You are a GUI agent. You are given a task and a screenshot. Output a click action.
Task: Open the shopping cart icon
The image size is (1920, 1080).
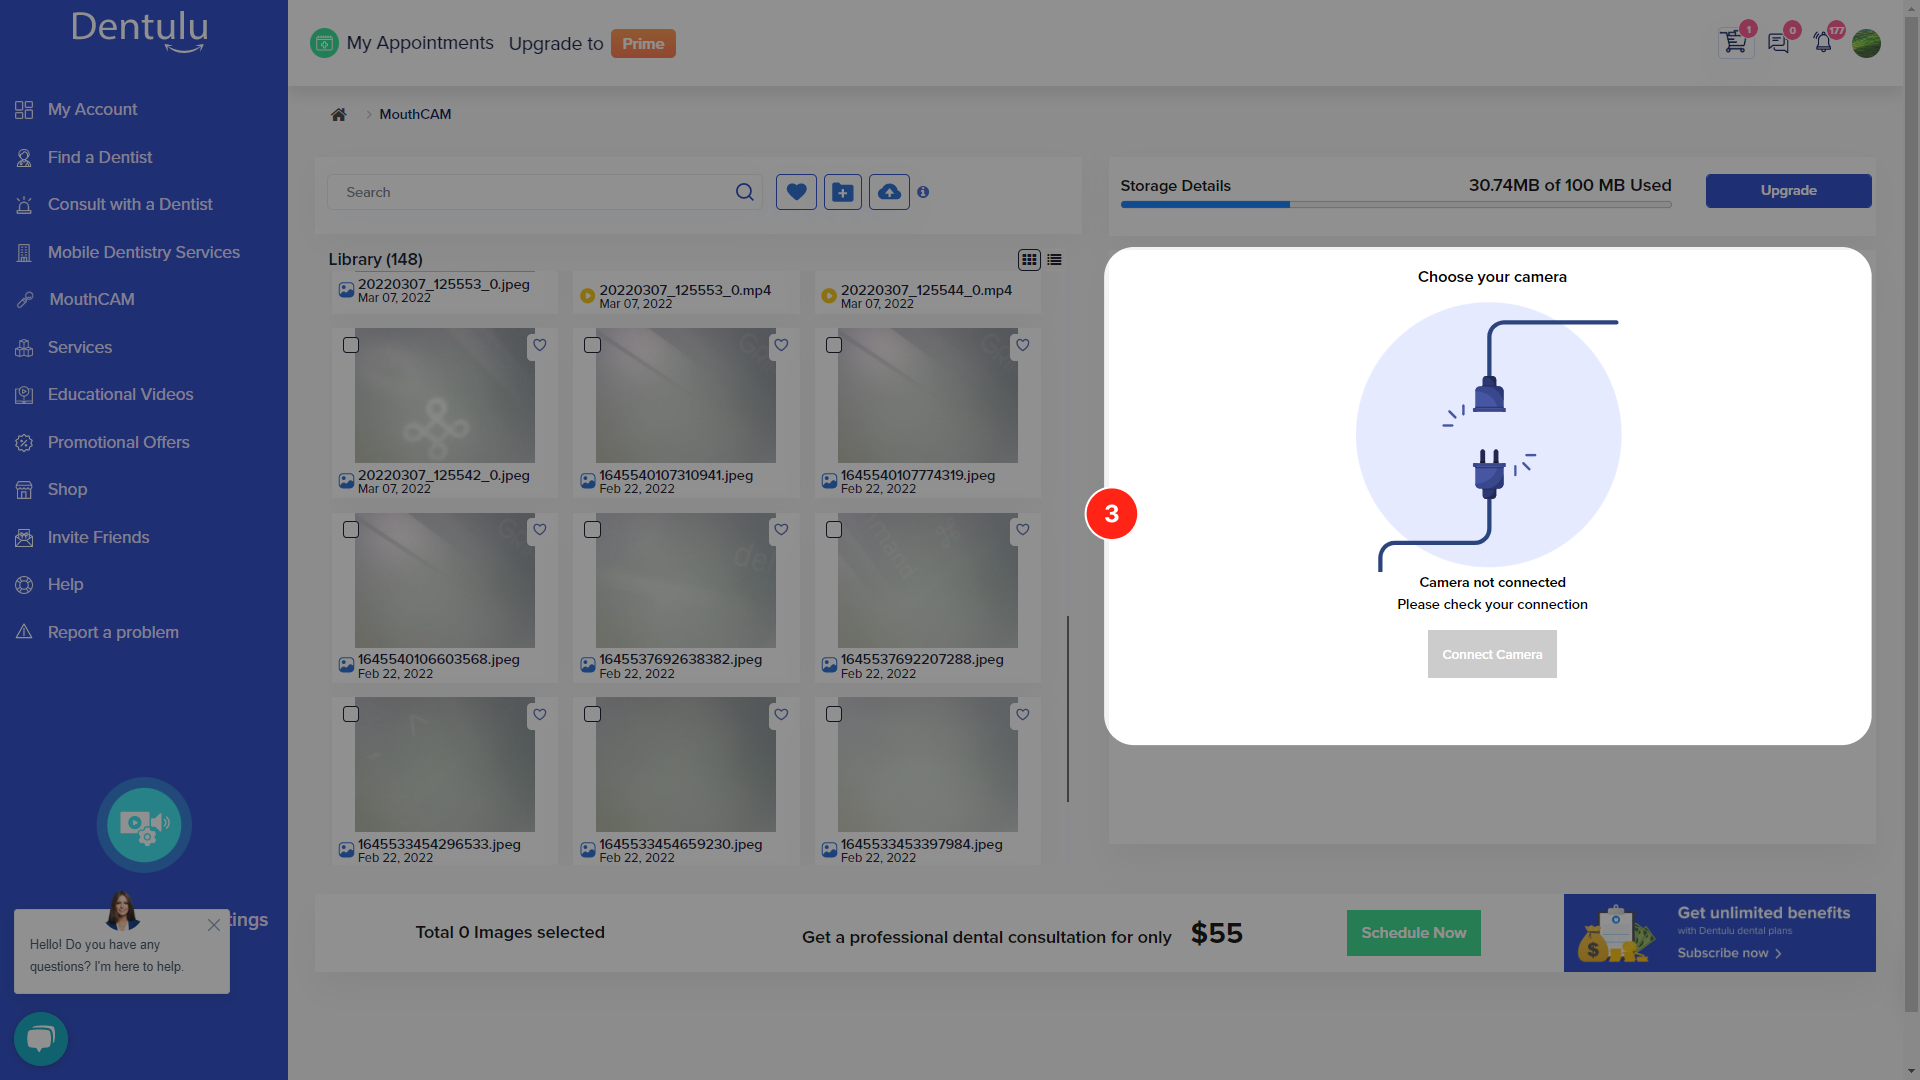click(1735, 43)
